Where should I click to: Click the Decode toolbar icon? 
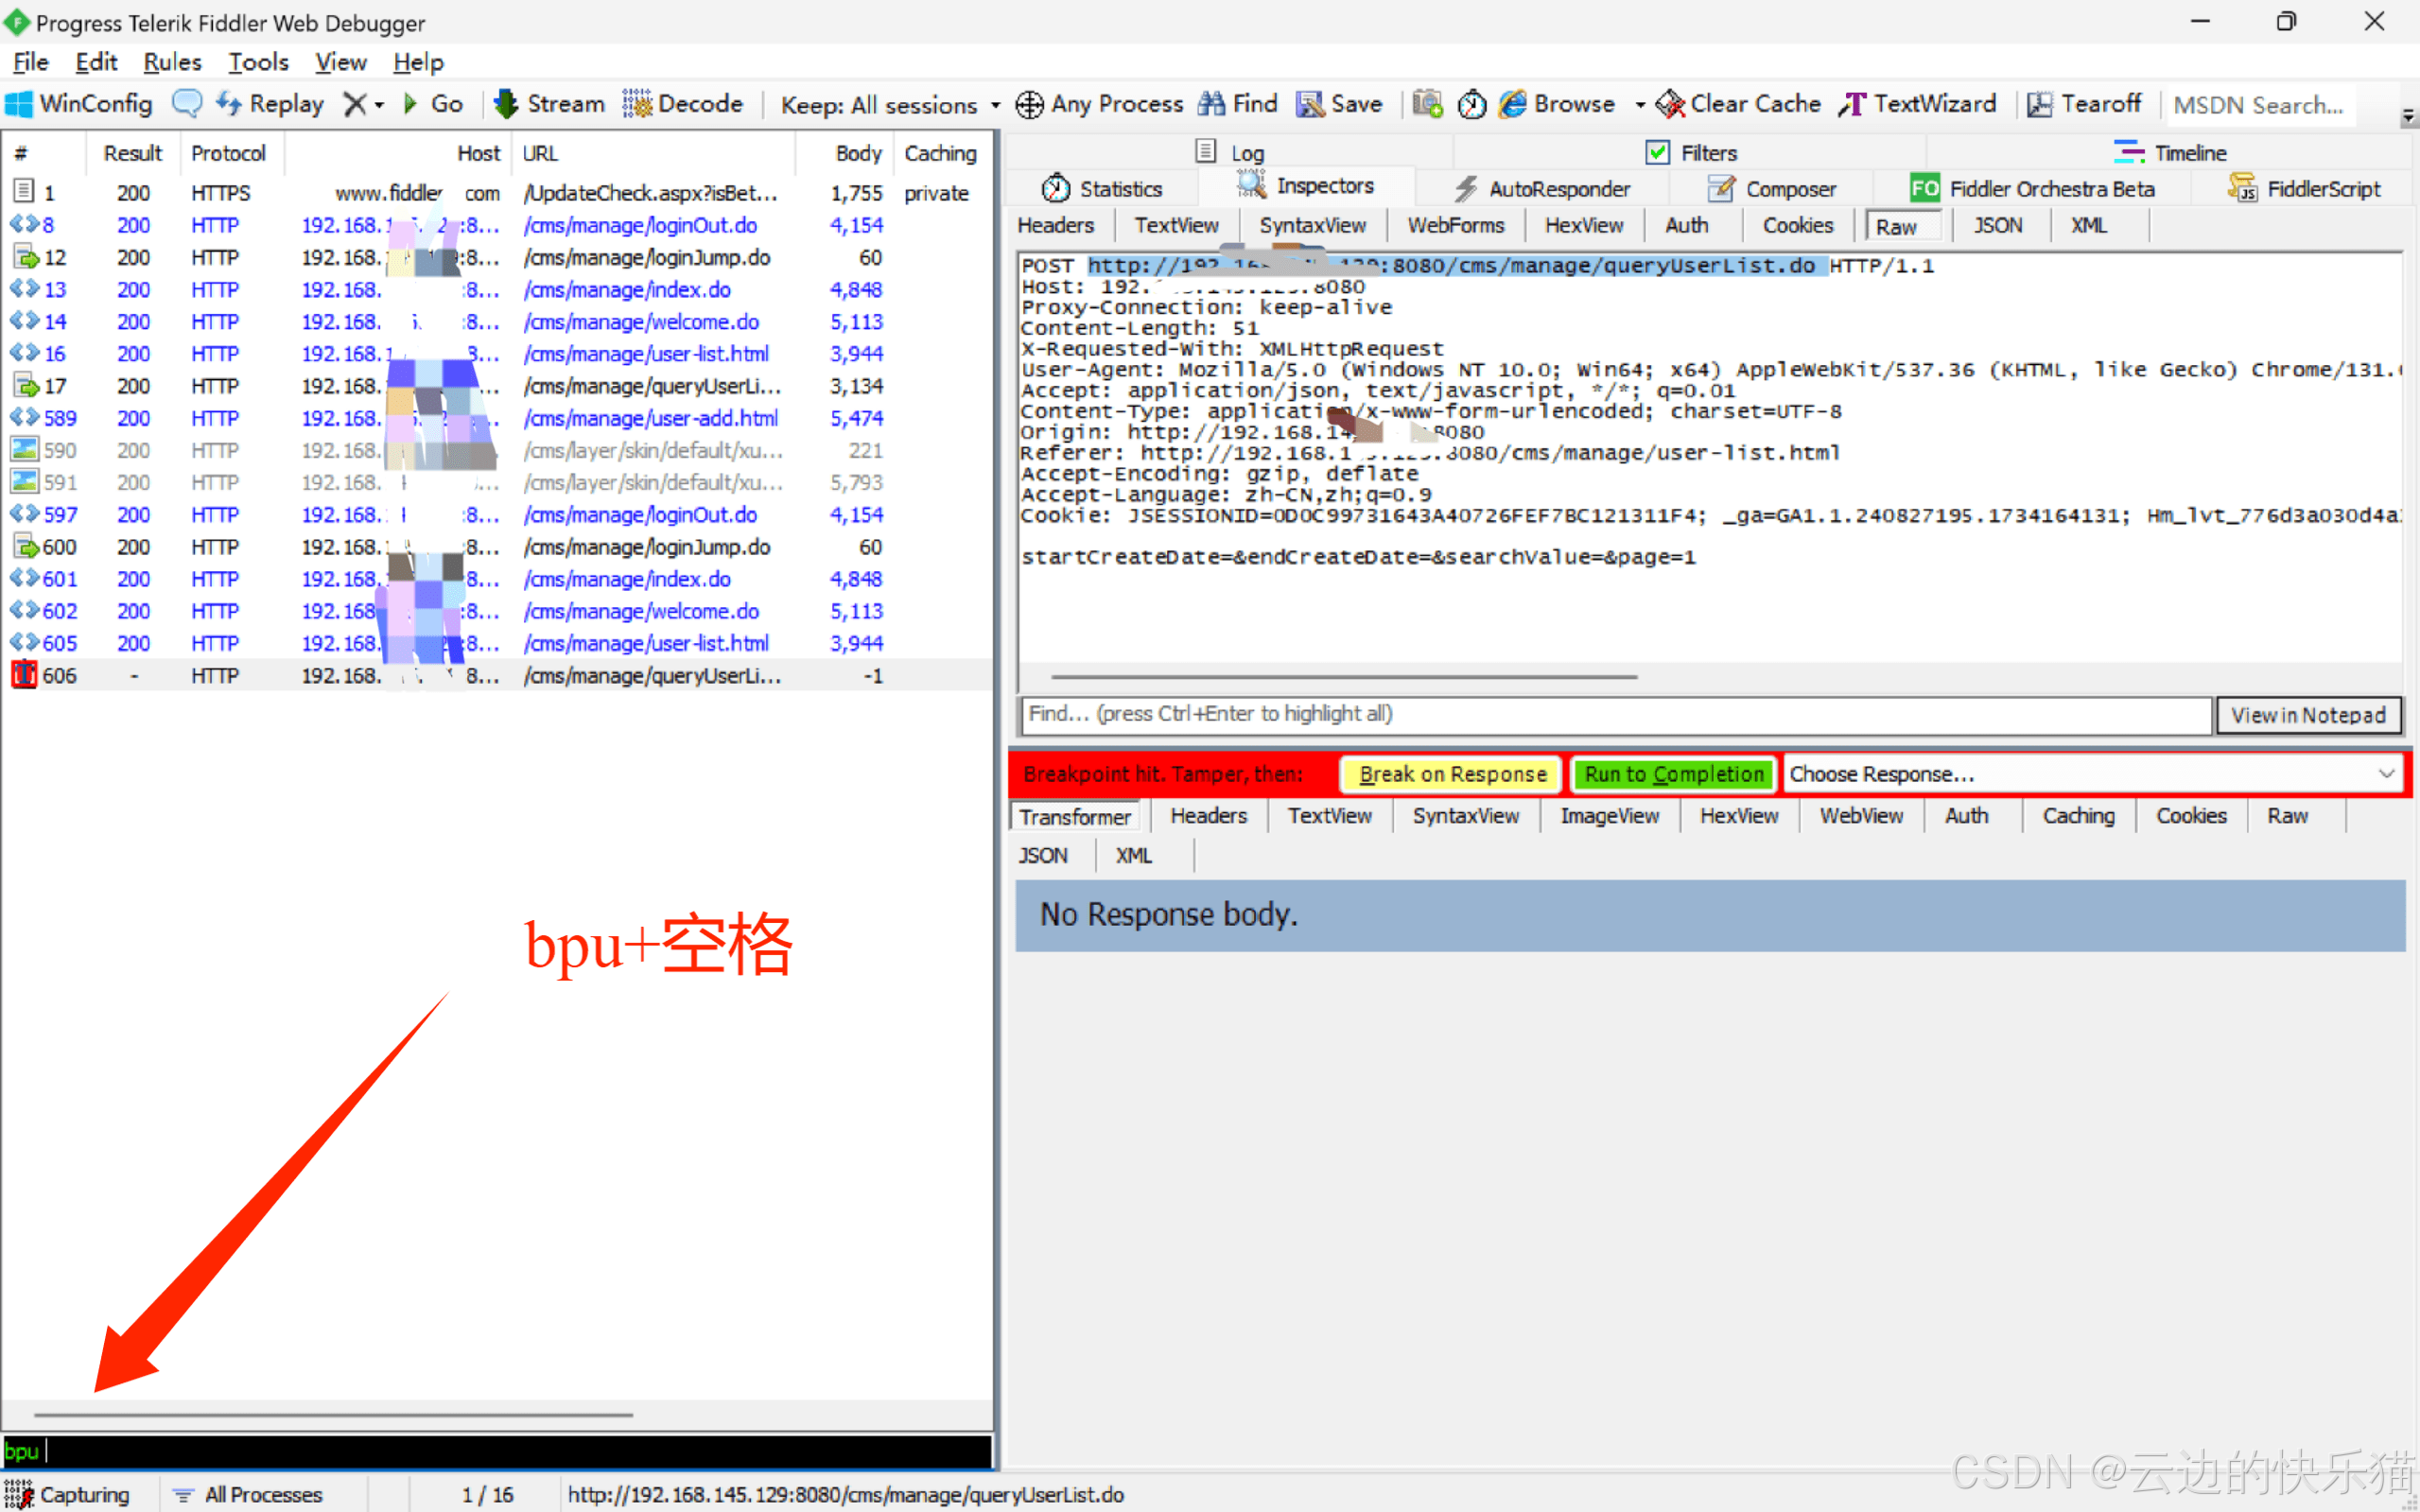pos(636,104)
